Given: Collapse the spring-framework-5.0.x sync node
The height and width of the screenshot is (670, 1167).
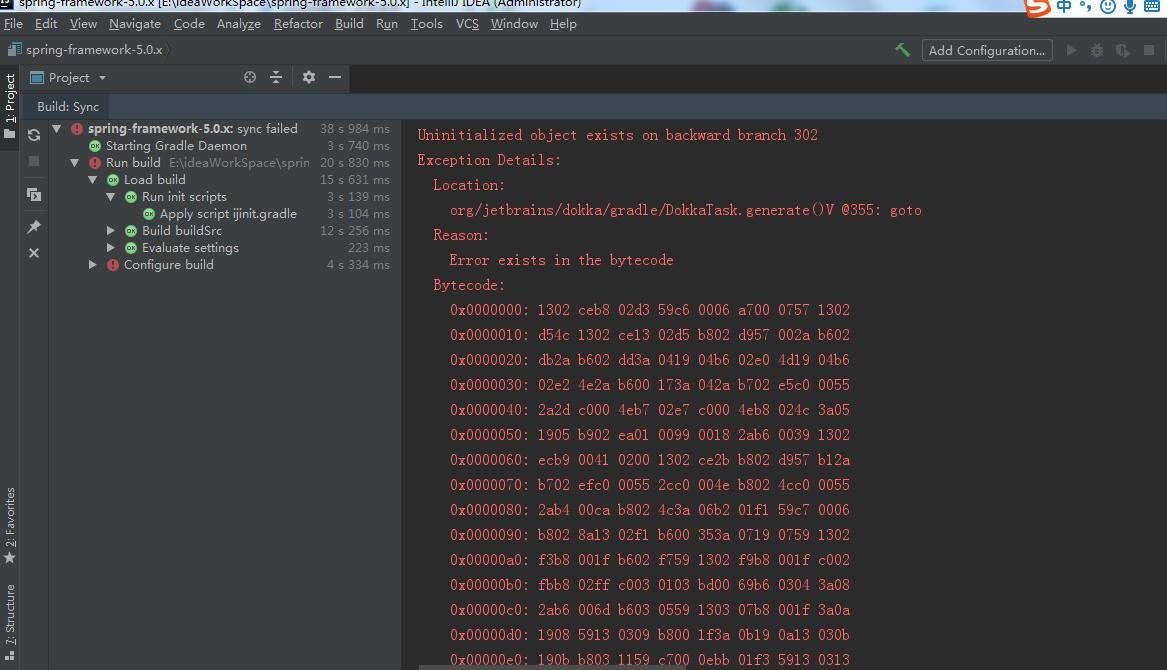Looking at the screenshot, I should pyautogui.click(x=57, y=128).
